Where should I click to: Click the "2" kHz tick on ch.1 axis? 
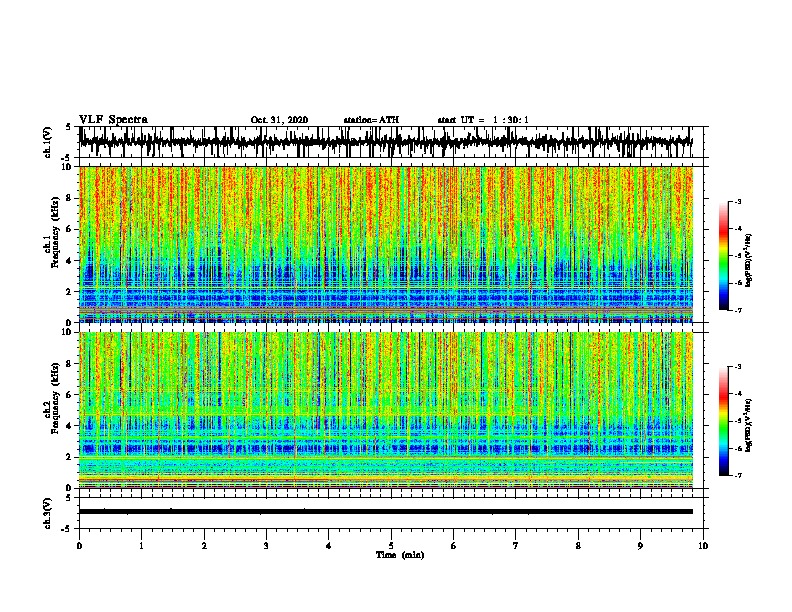70,291
